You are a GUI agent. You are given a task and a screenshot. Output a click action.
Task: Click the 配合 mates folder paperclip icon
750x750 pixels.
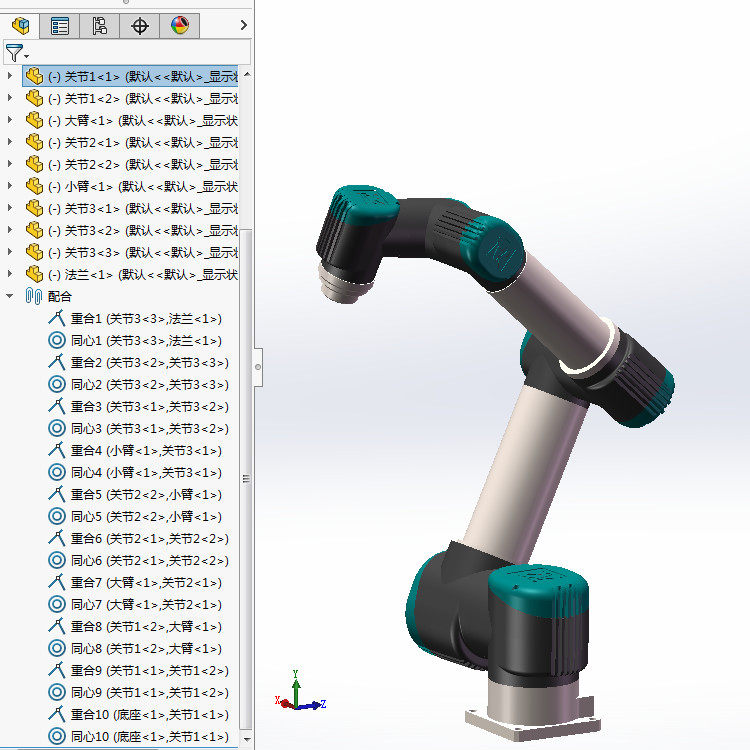[x=33, y=296]
